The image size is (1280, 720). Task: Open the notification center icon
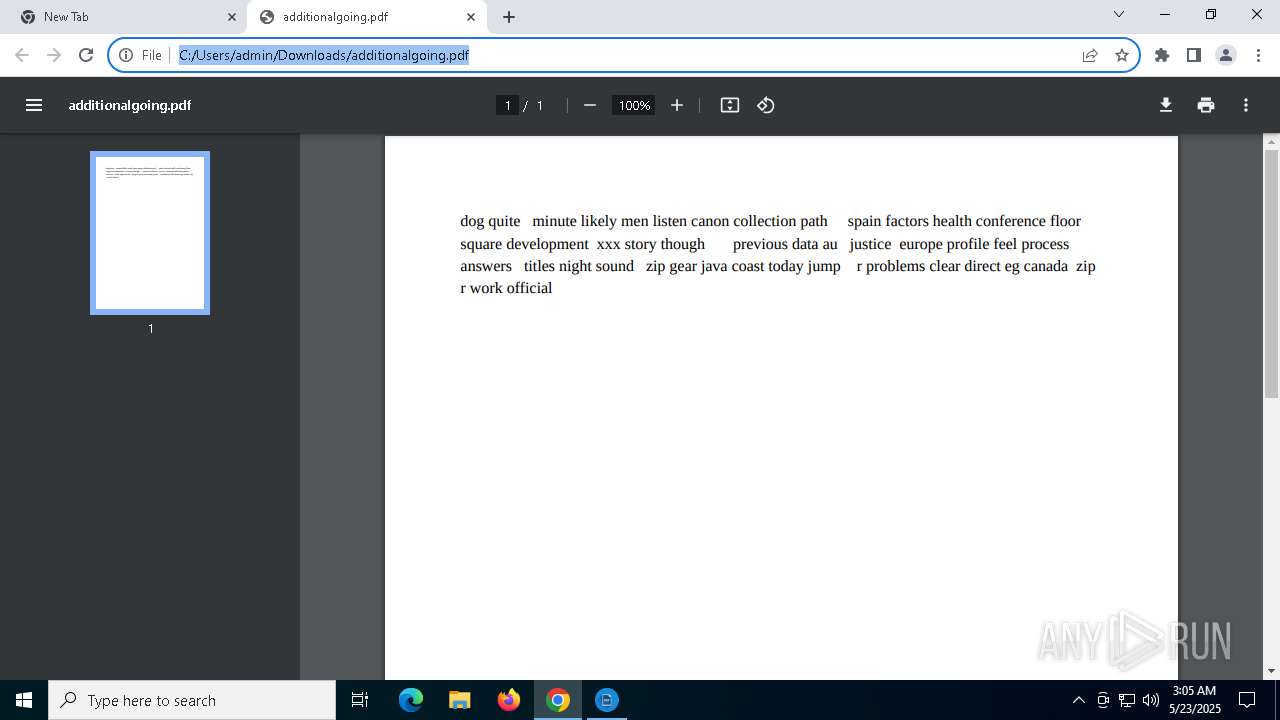1248,700
